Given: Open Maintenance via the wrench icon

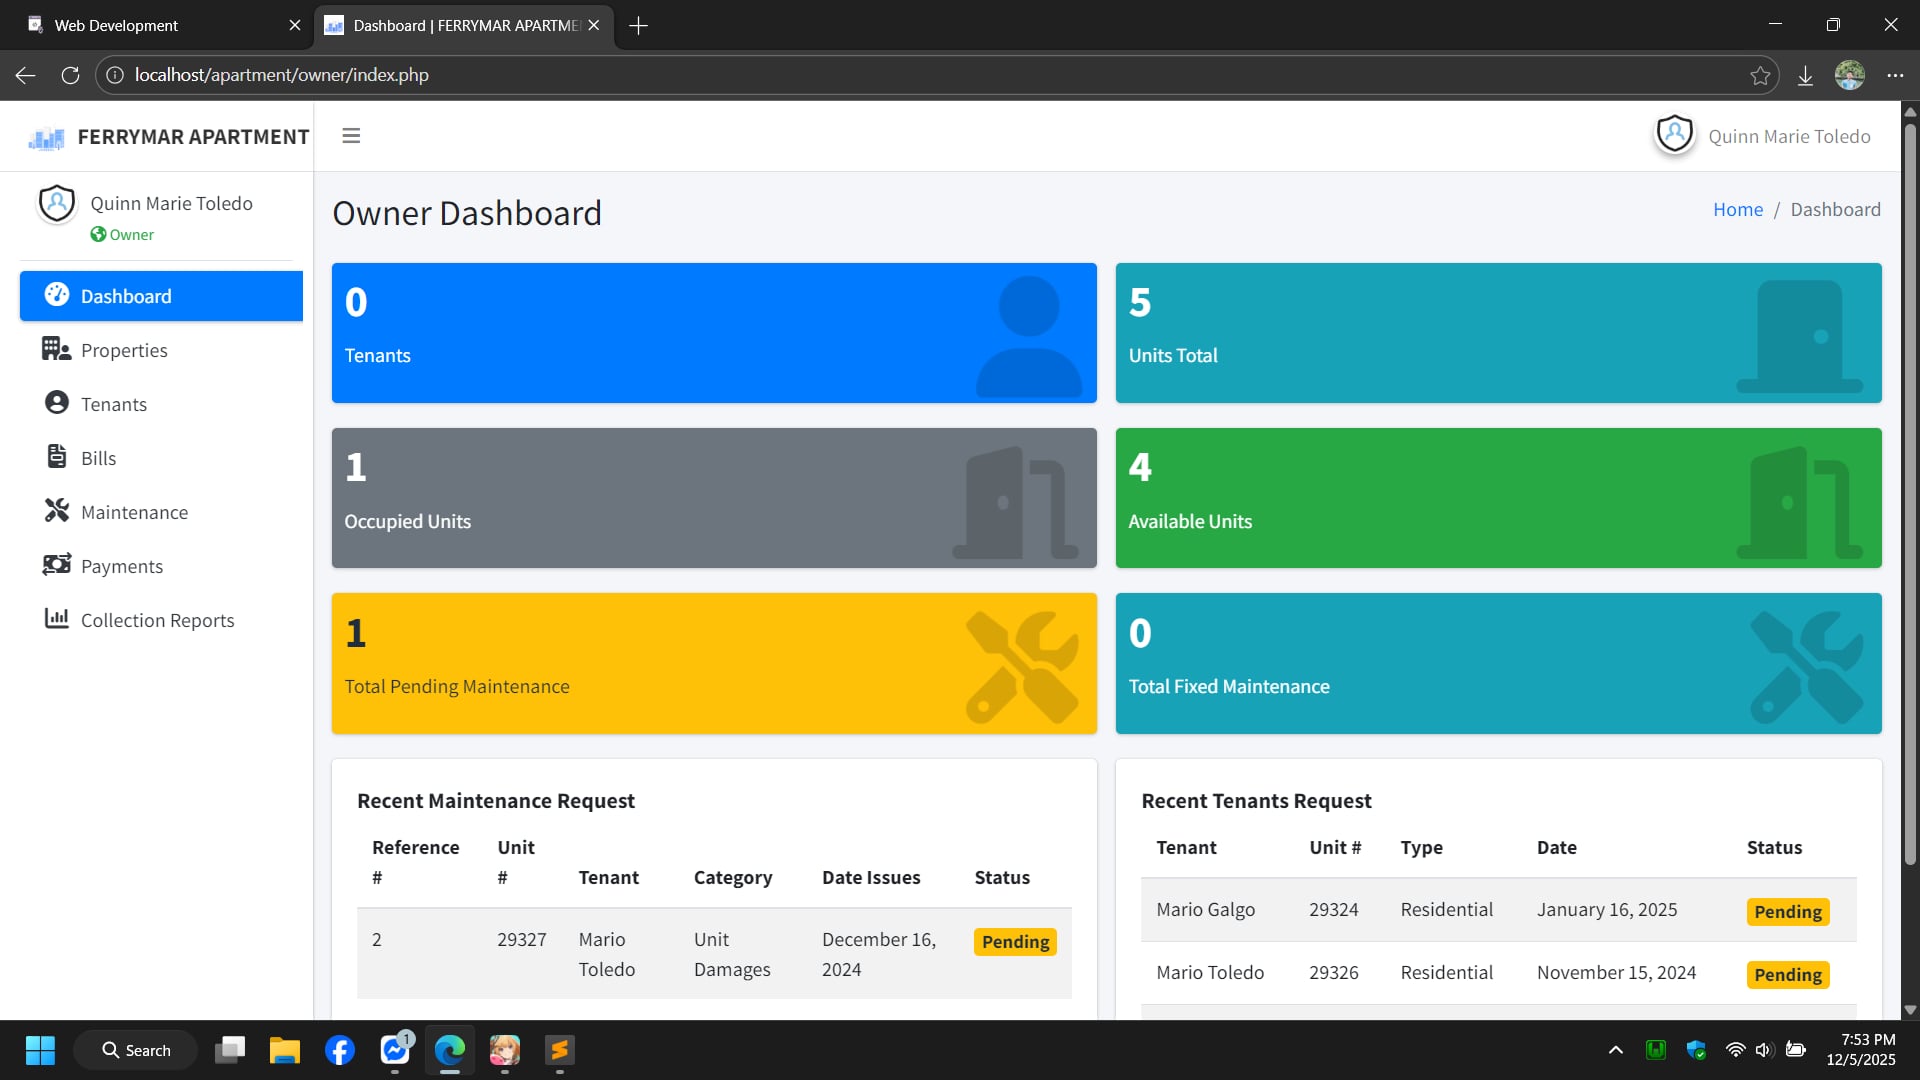Looking at the screenshot, I should click(x=56, y=511).
